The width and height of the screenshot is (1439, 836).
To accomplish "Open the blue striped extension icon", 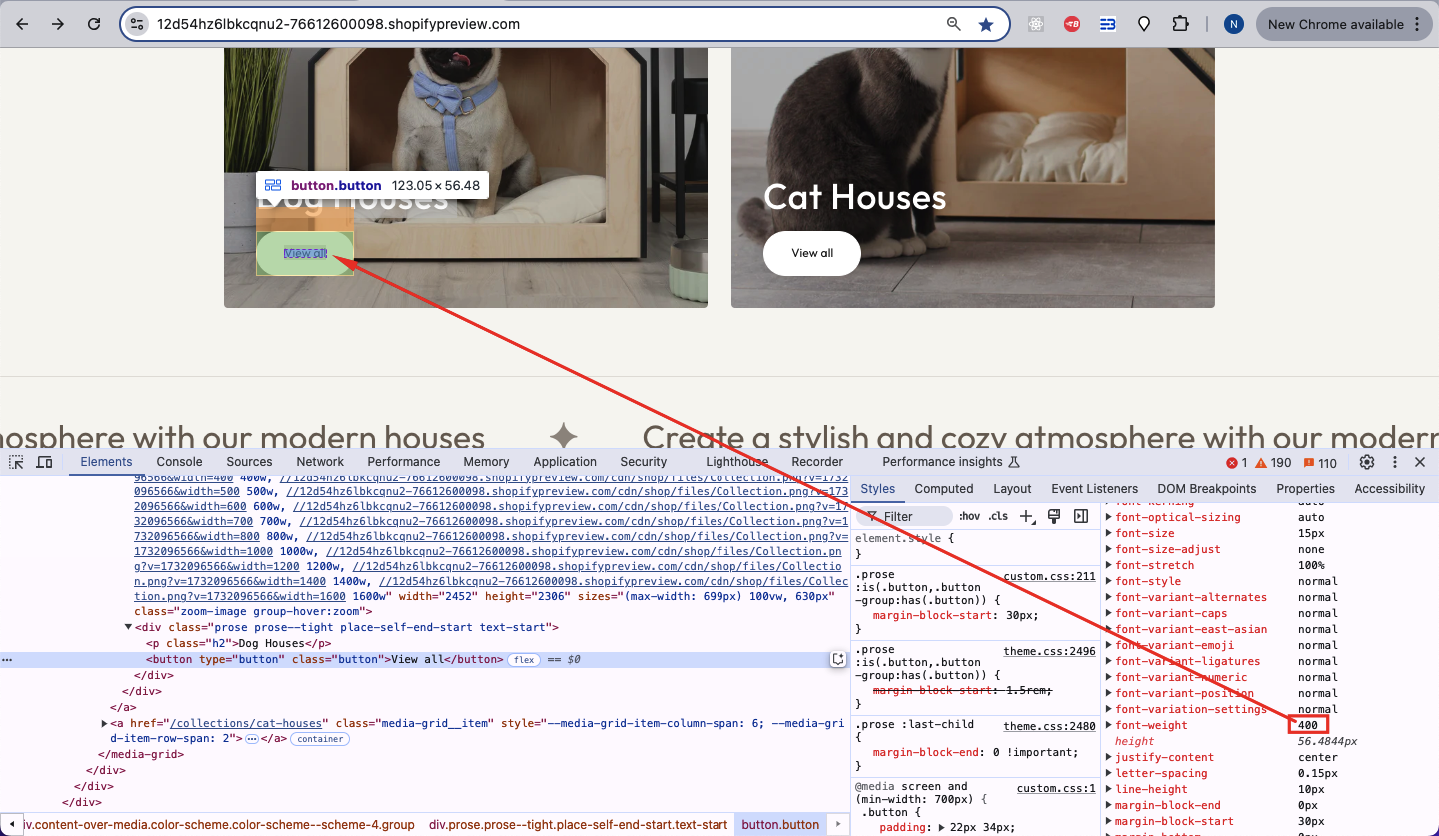I will tap(1108, 24).
